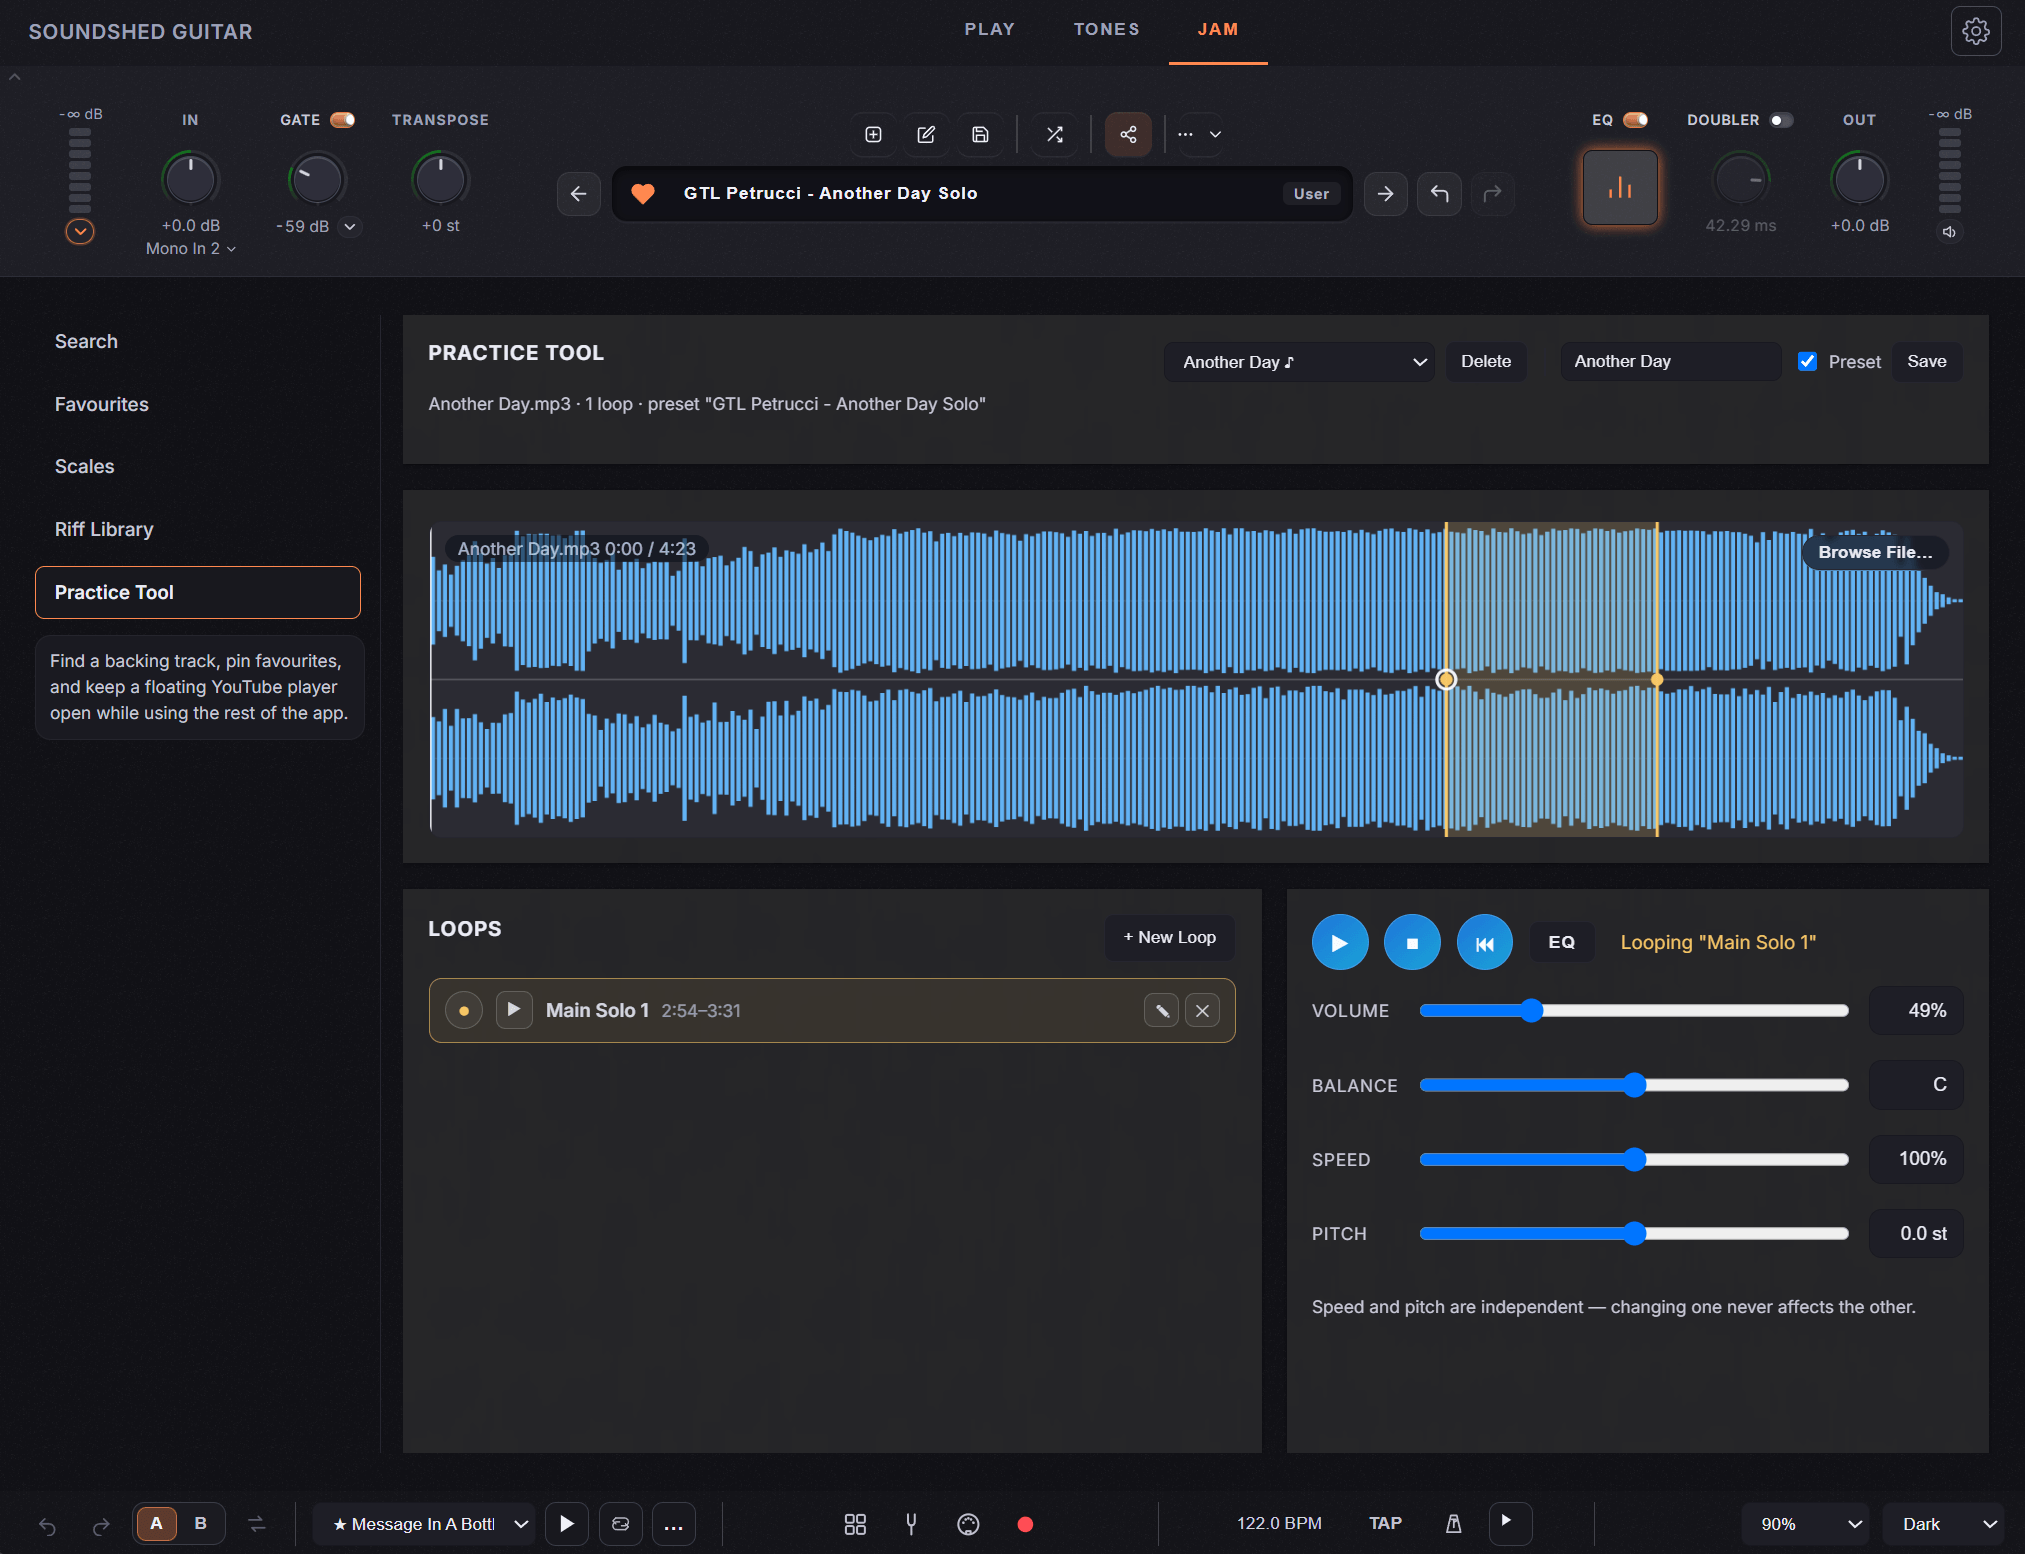Click the shuffle preset icon
2025x1554 pixels.
(x=1055, y=134)
